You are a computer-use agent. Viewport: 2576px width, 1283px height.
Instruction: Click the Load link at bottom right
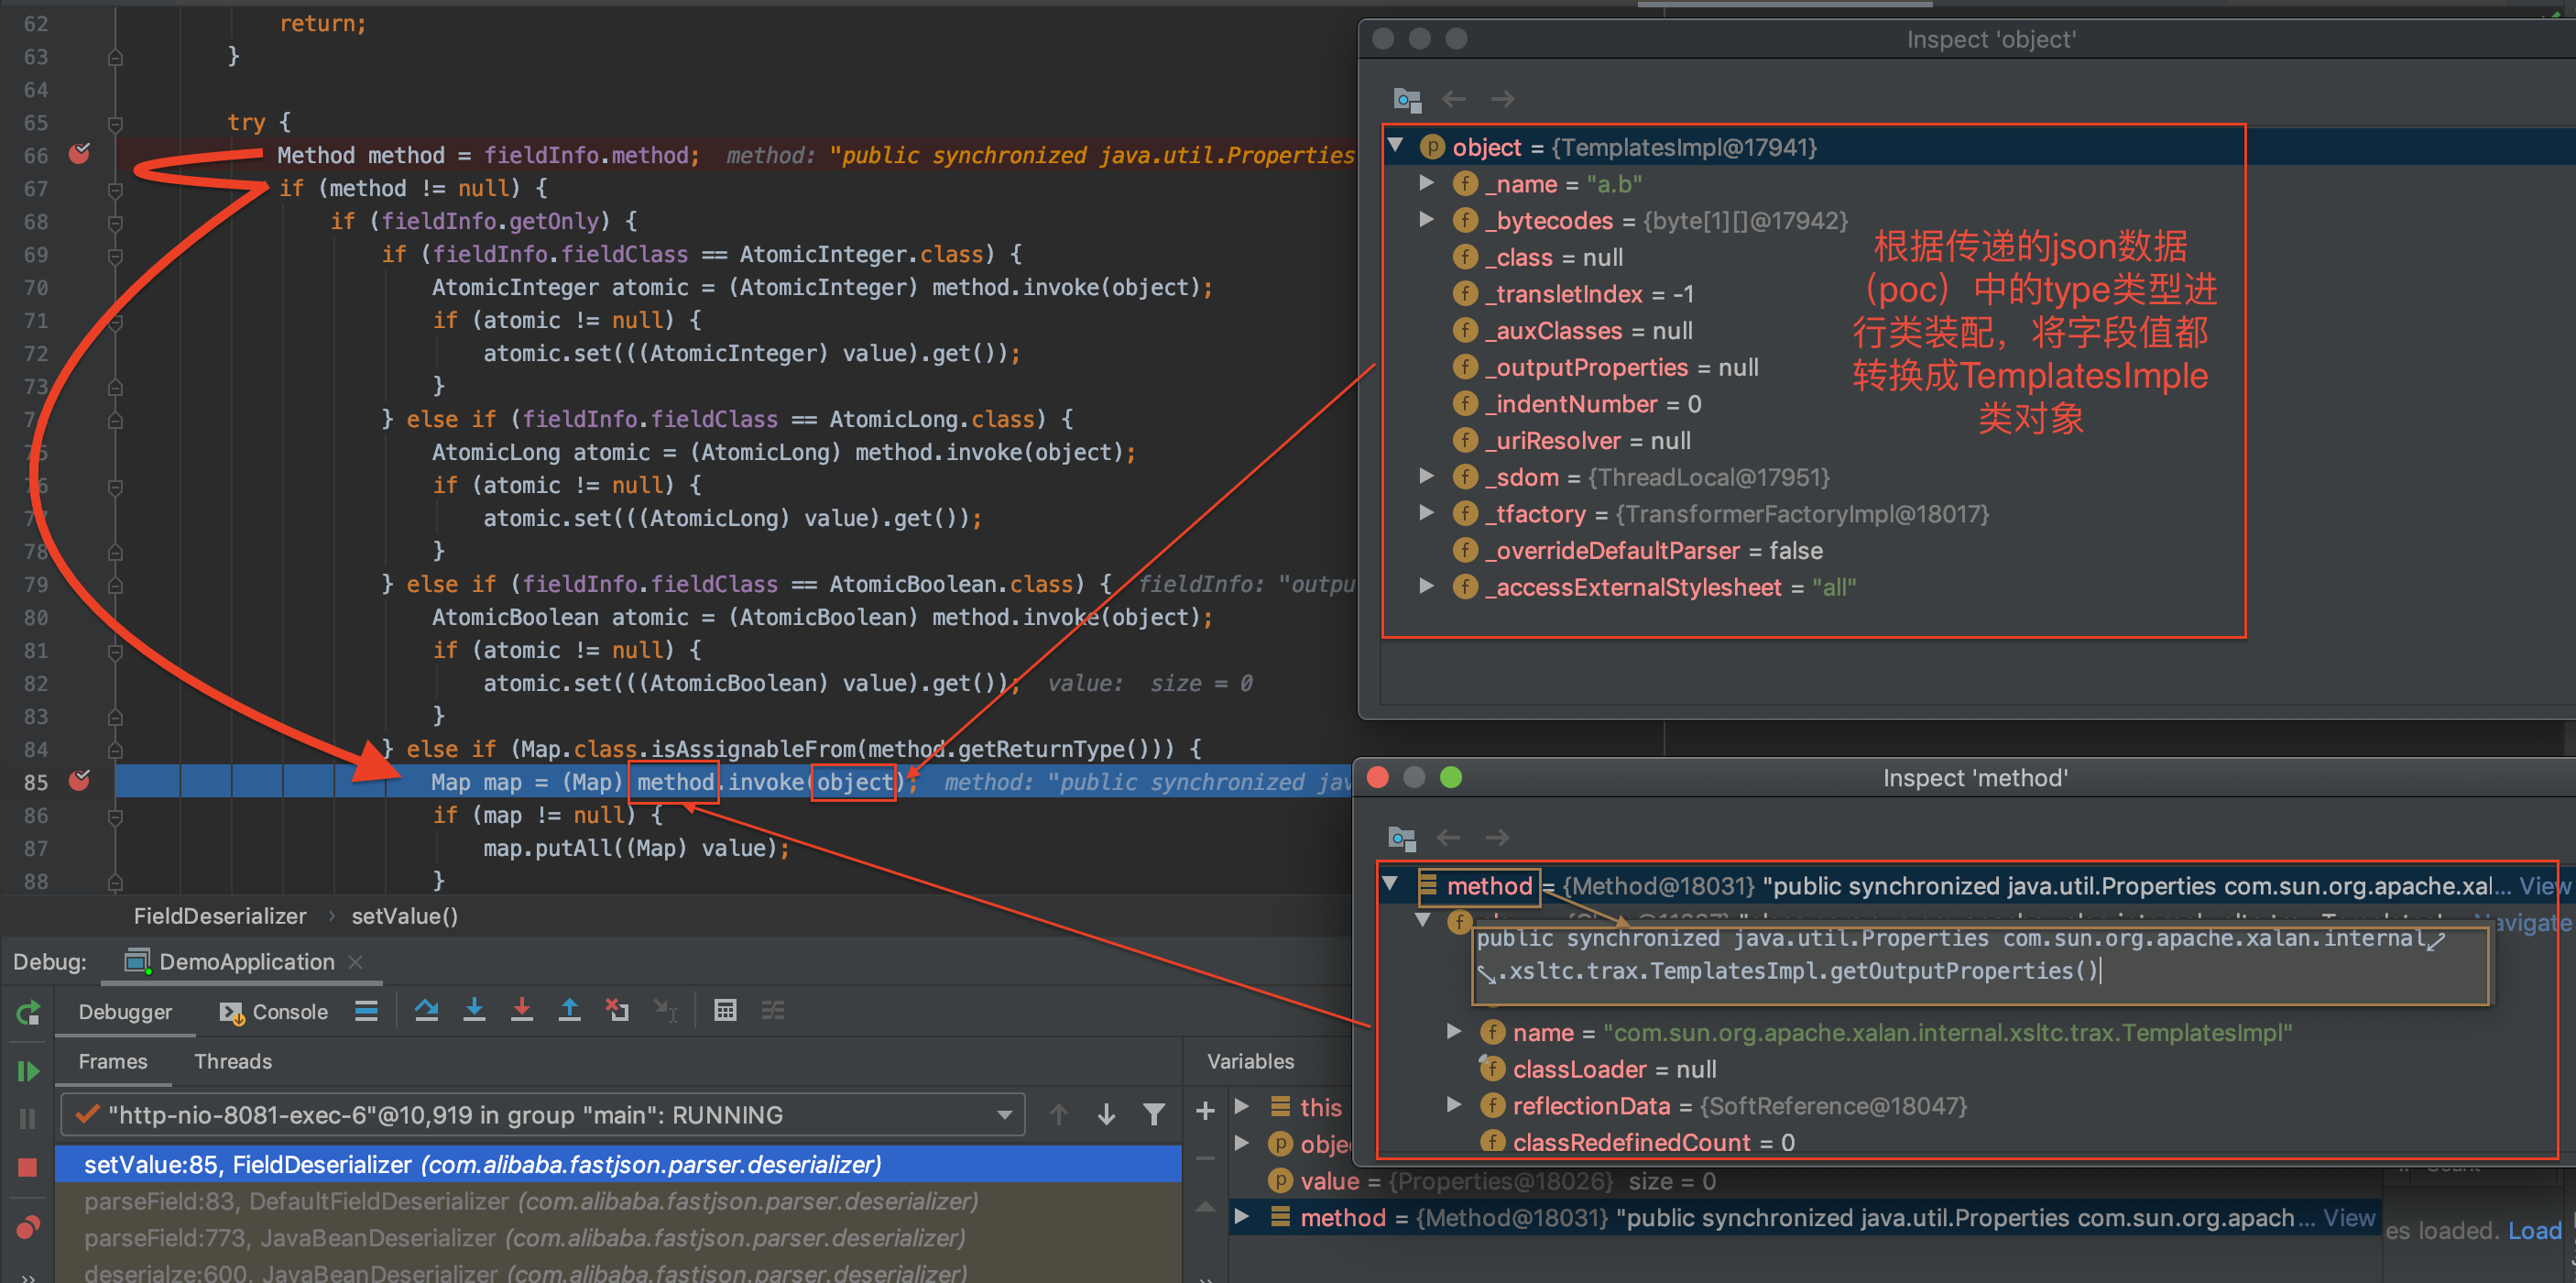point(2535,1231)
